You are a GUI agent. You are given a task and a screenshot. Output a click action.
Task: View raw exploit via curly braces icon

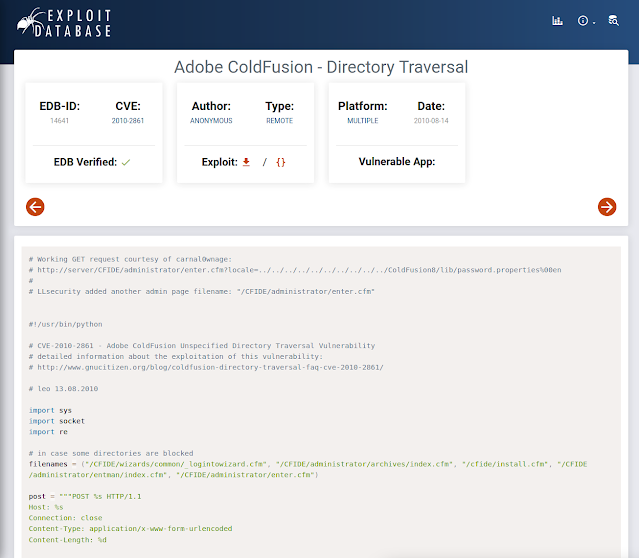pyautogui.click(x=280, y=162)
